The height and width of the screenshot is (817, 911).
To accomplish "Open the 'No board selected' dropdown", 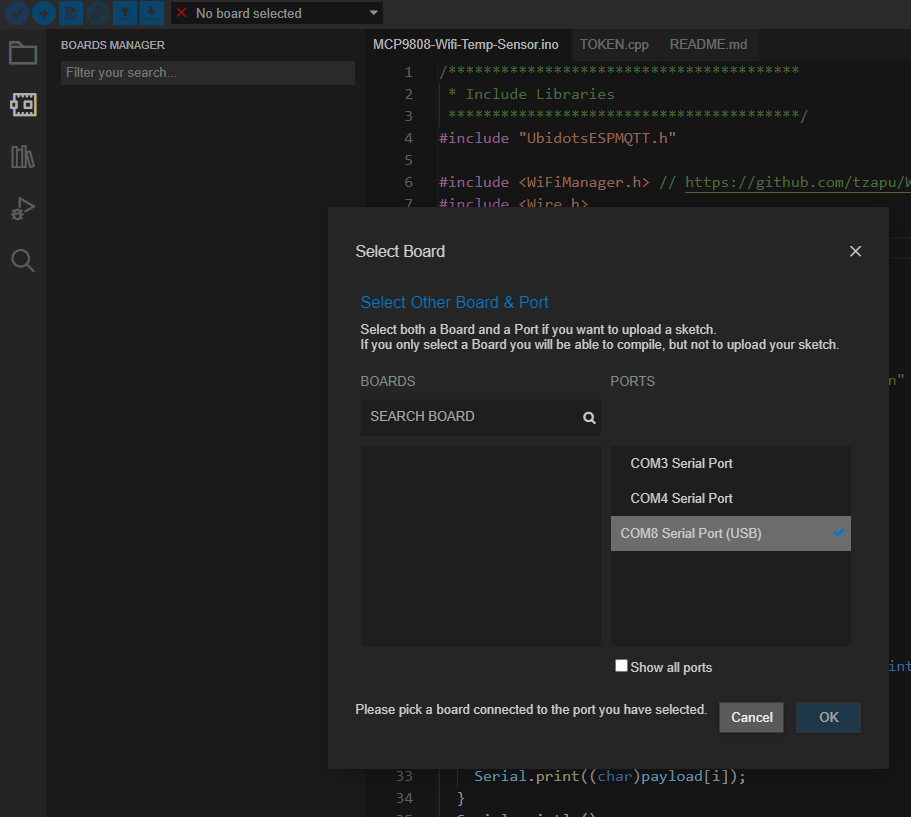I will pyautogui.click(x=277, y=13).
